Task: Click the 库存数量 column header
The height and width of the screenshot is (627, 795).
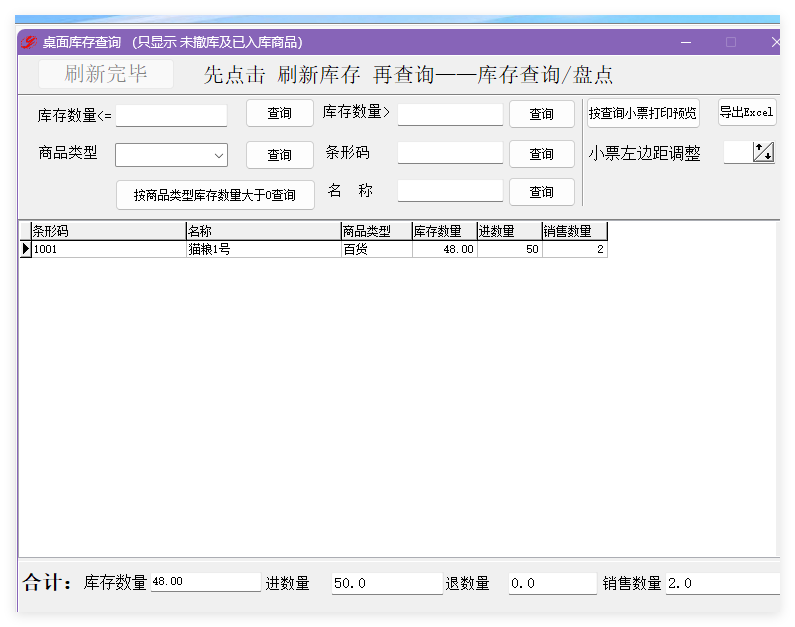Action: tap(445, 231)
